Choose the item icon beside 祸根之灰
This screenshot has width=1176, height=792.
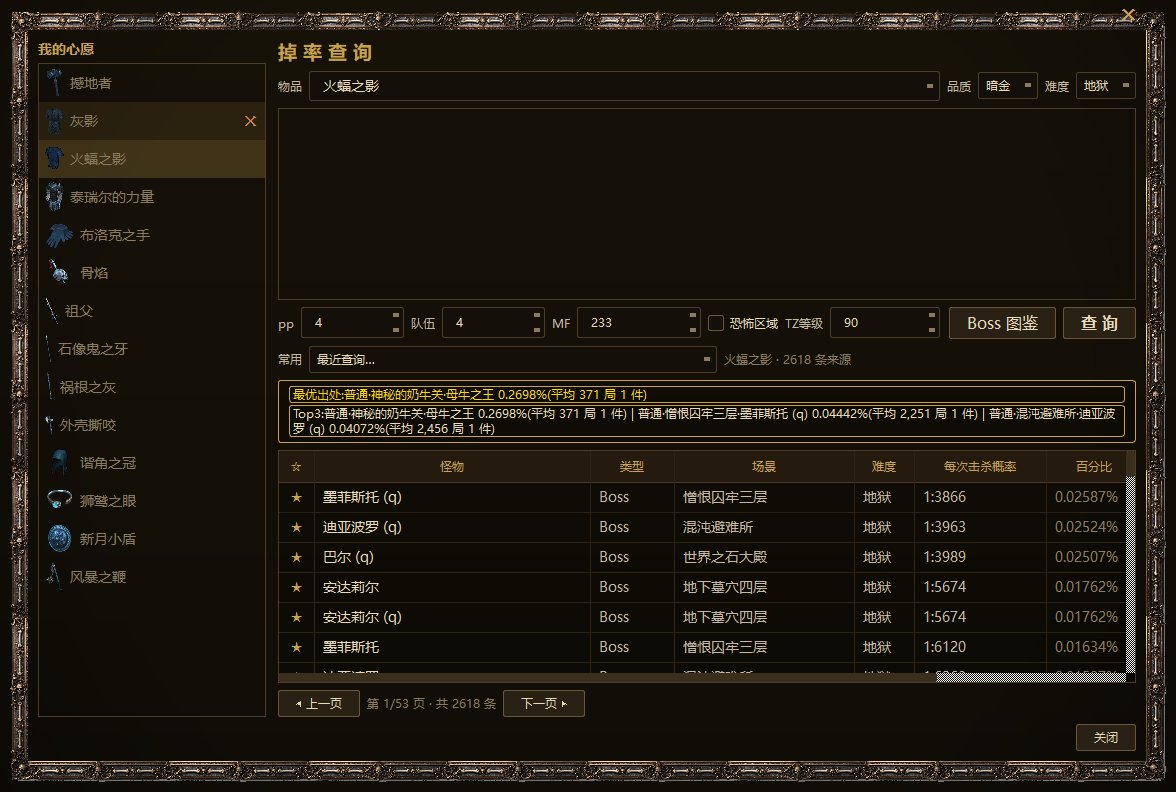pyautogui.click(x=50, y=387)
